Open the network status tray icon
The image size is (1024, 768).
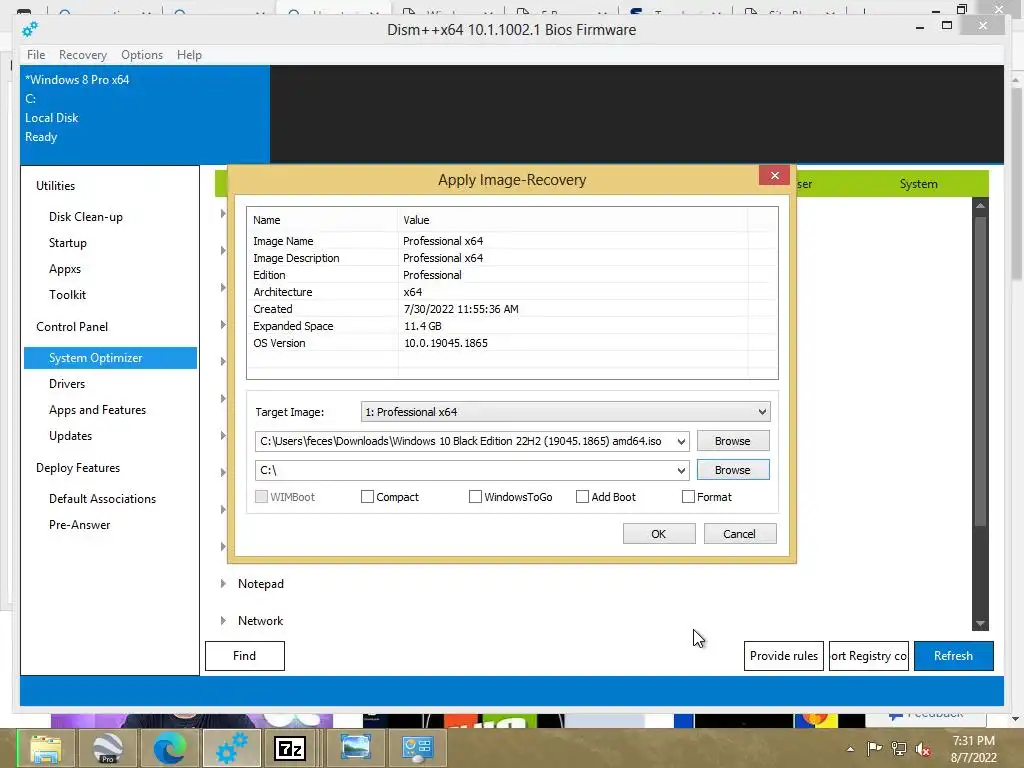(x=899, y=748)
